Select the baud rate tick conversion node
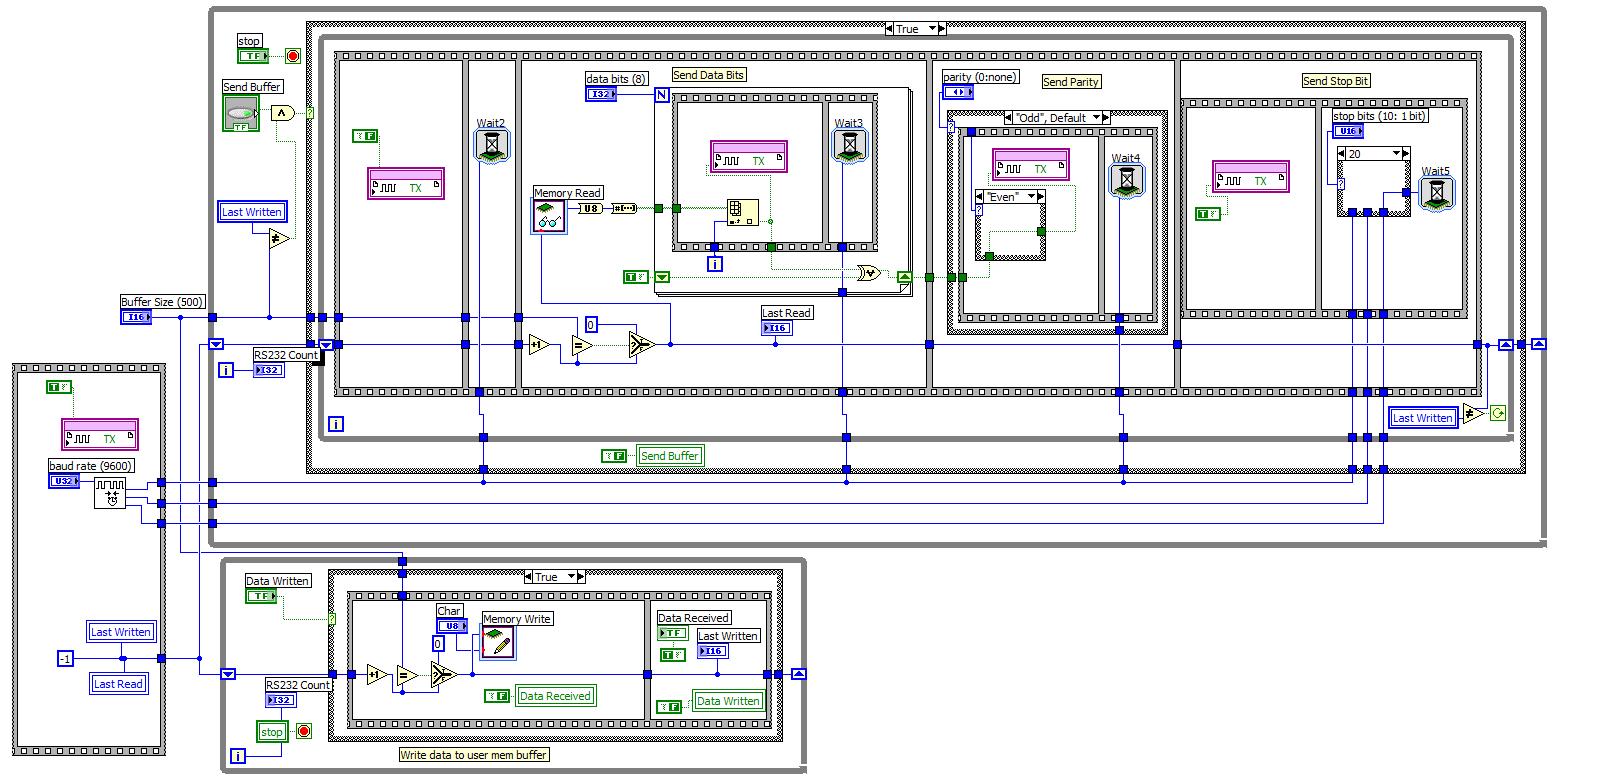1599x779 pixels. (x=110, y=492)
